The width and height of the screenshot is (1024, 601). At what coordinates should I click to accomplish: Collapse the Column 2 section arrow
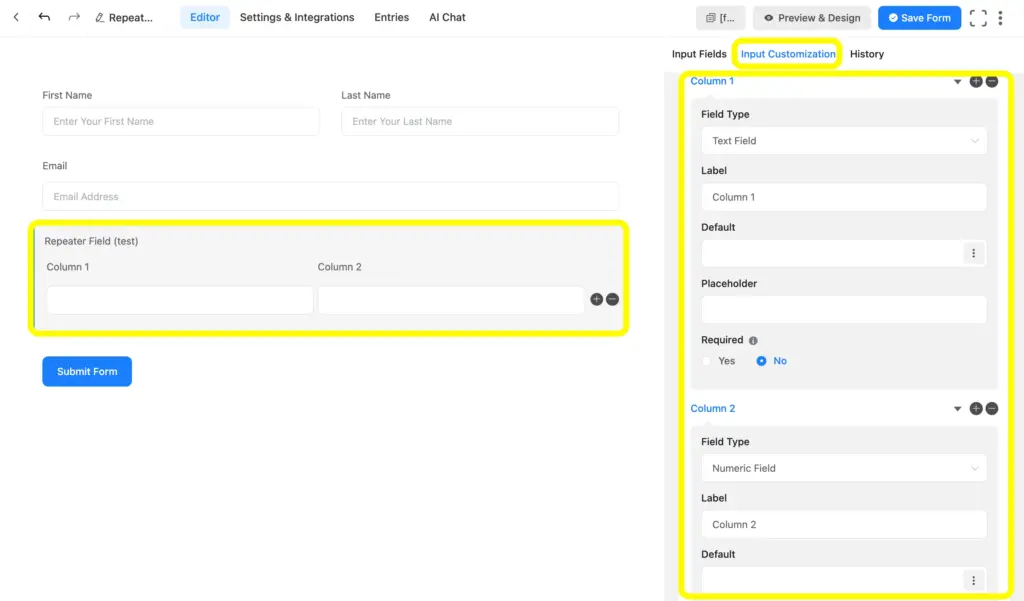(957, 409)
